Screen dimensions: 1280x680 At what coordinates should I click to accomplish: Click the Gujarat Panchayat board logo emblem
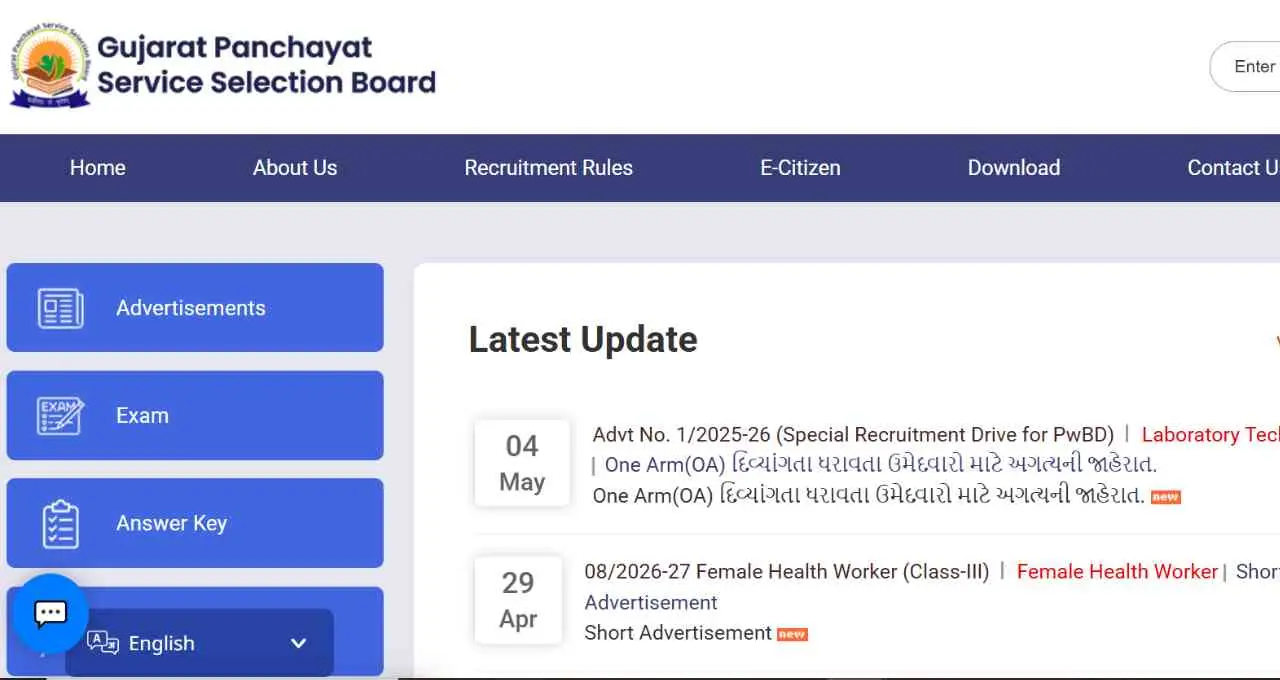coord(50,65)
